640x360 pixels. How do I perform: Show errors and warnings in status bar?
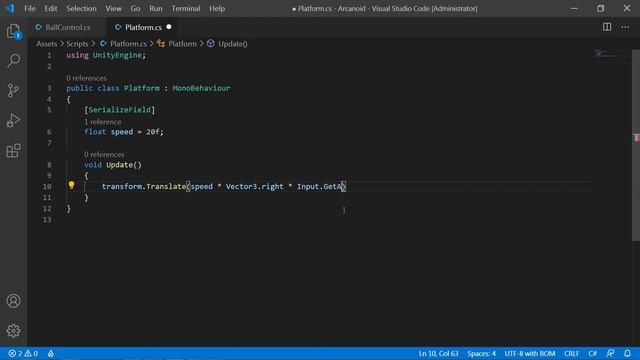23,353
